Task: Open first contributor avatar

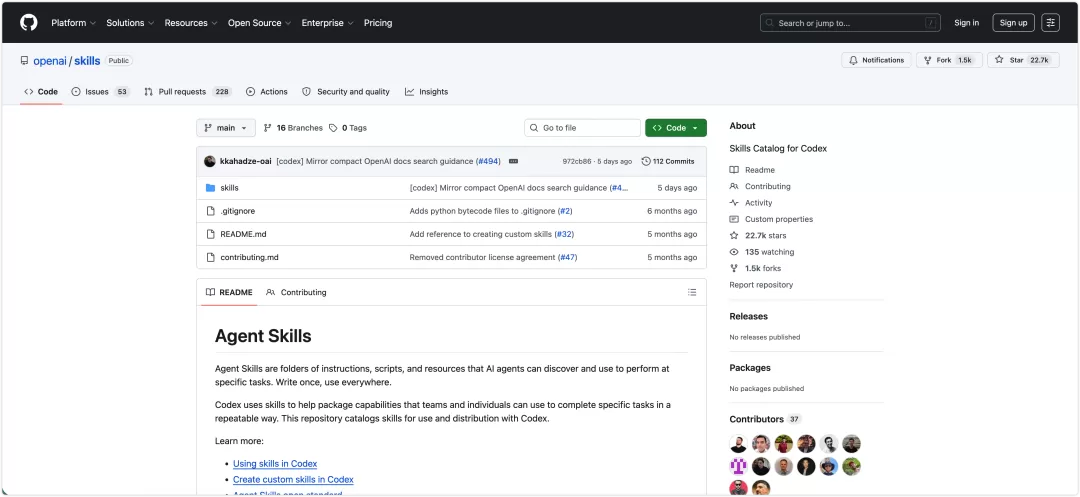Action: 738,444
